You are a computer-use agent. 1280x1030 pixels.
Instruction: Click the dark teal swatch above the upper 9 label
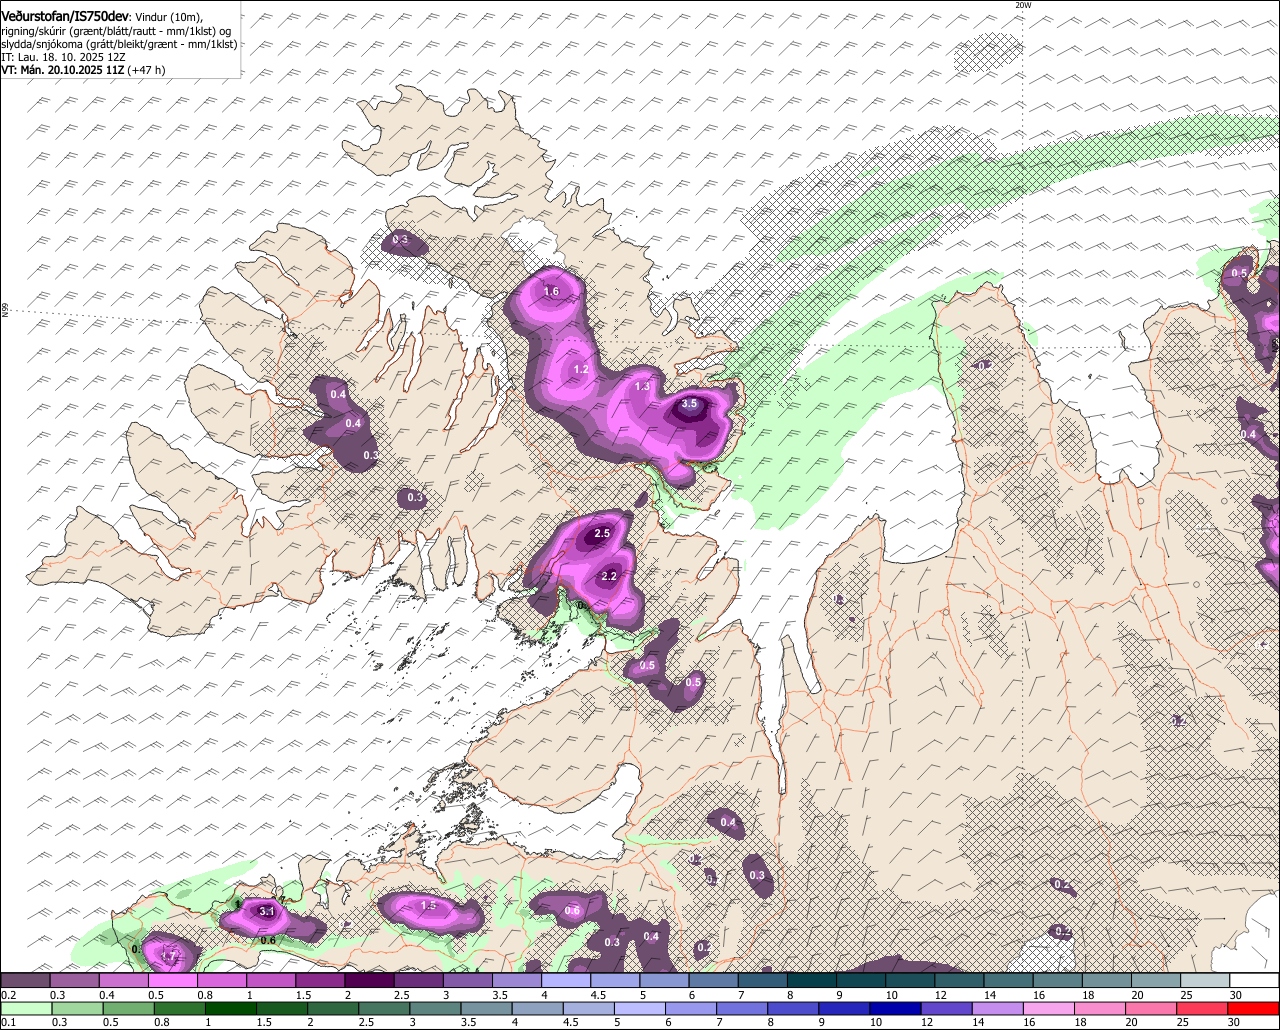pos(860,980)
